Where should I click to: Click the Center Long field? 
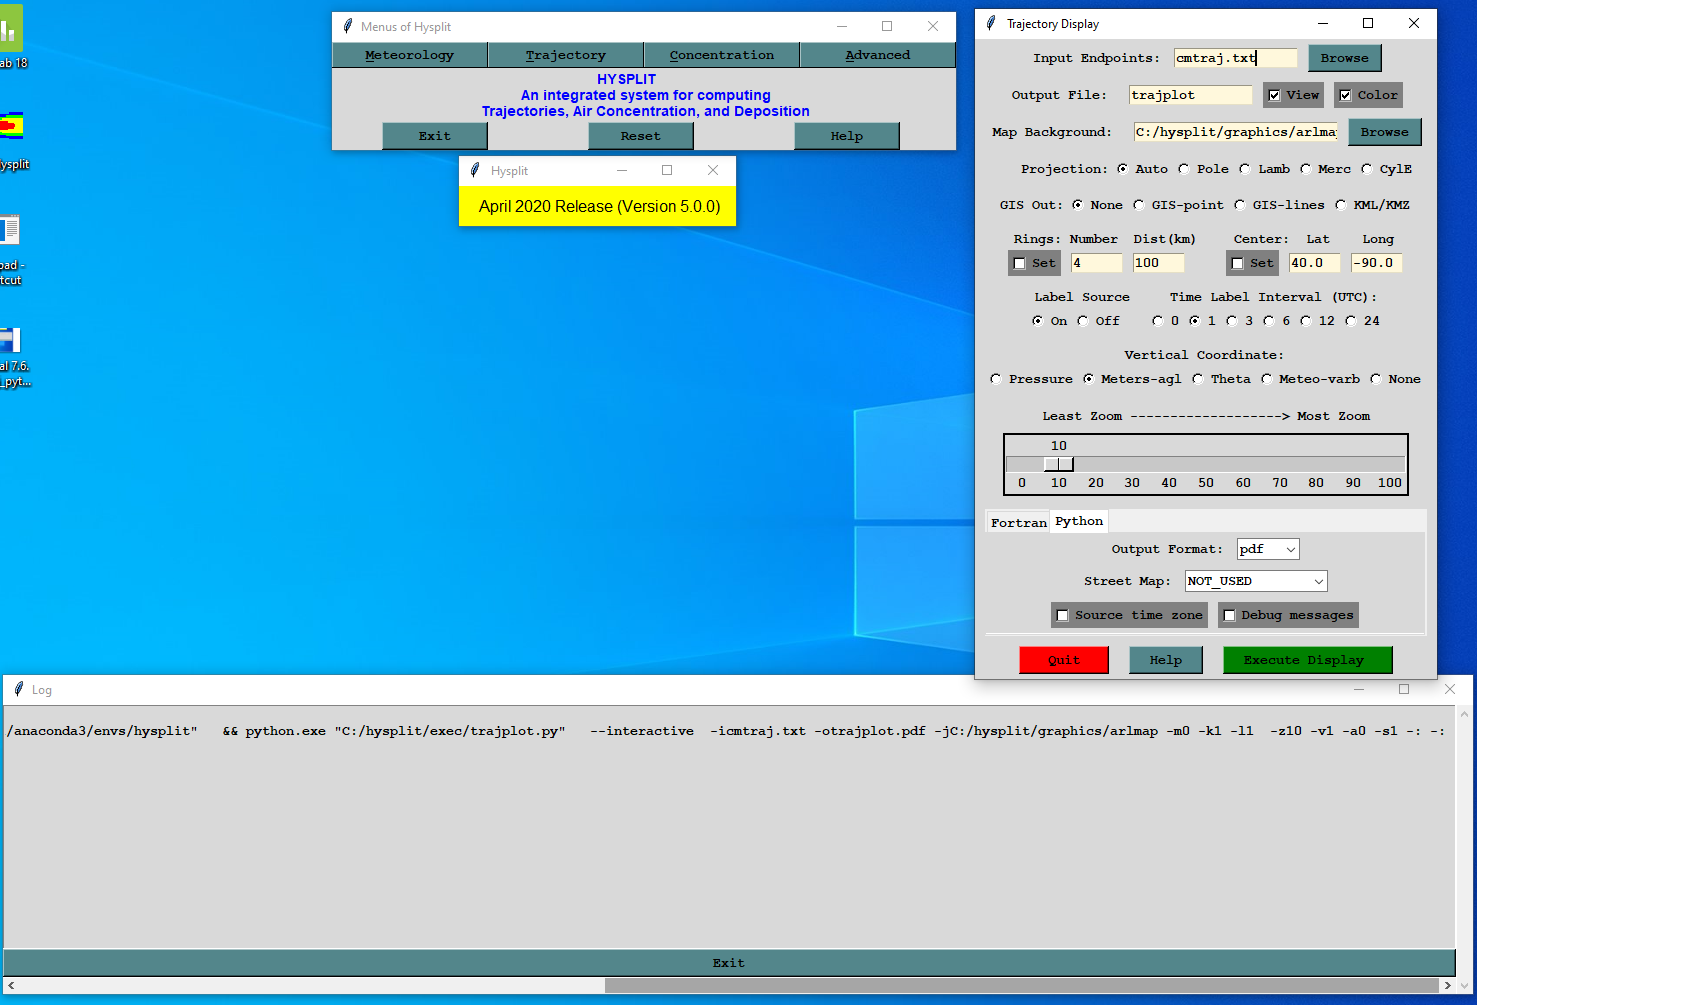pos(1376,263)
